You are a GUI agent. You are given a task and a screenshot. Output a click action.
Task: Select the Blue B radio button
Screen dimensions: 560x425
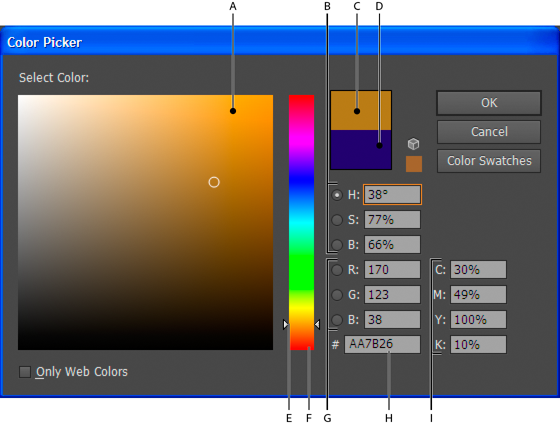coord(337,320)
